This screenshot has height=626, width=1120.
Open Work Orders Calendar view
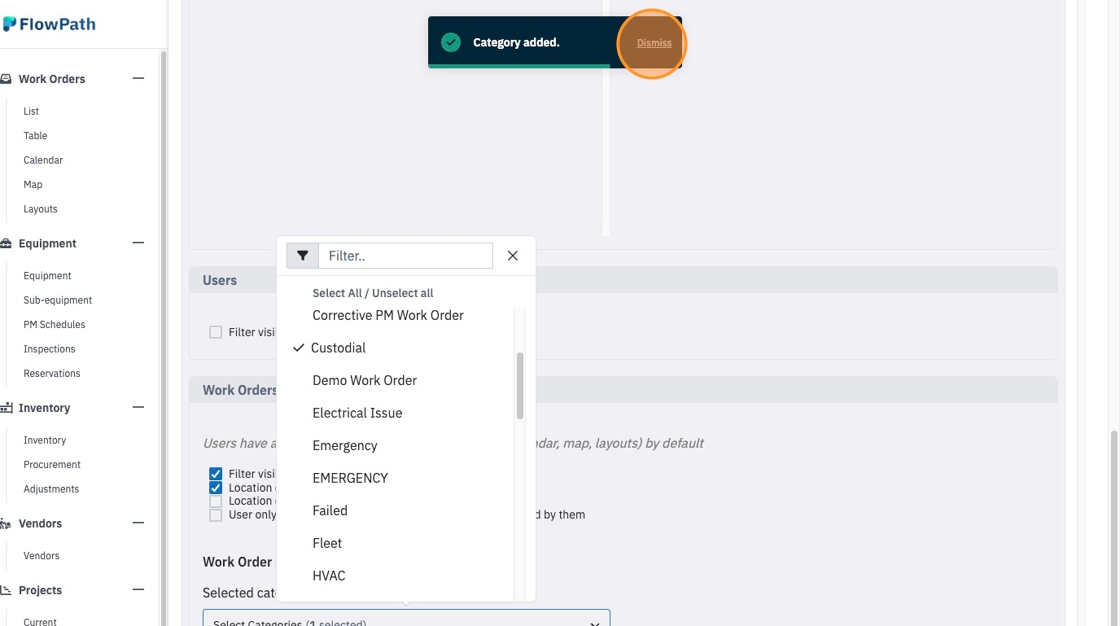coord(43,160)
